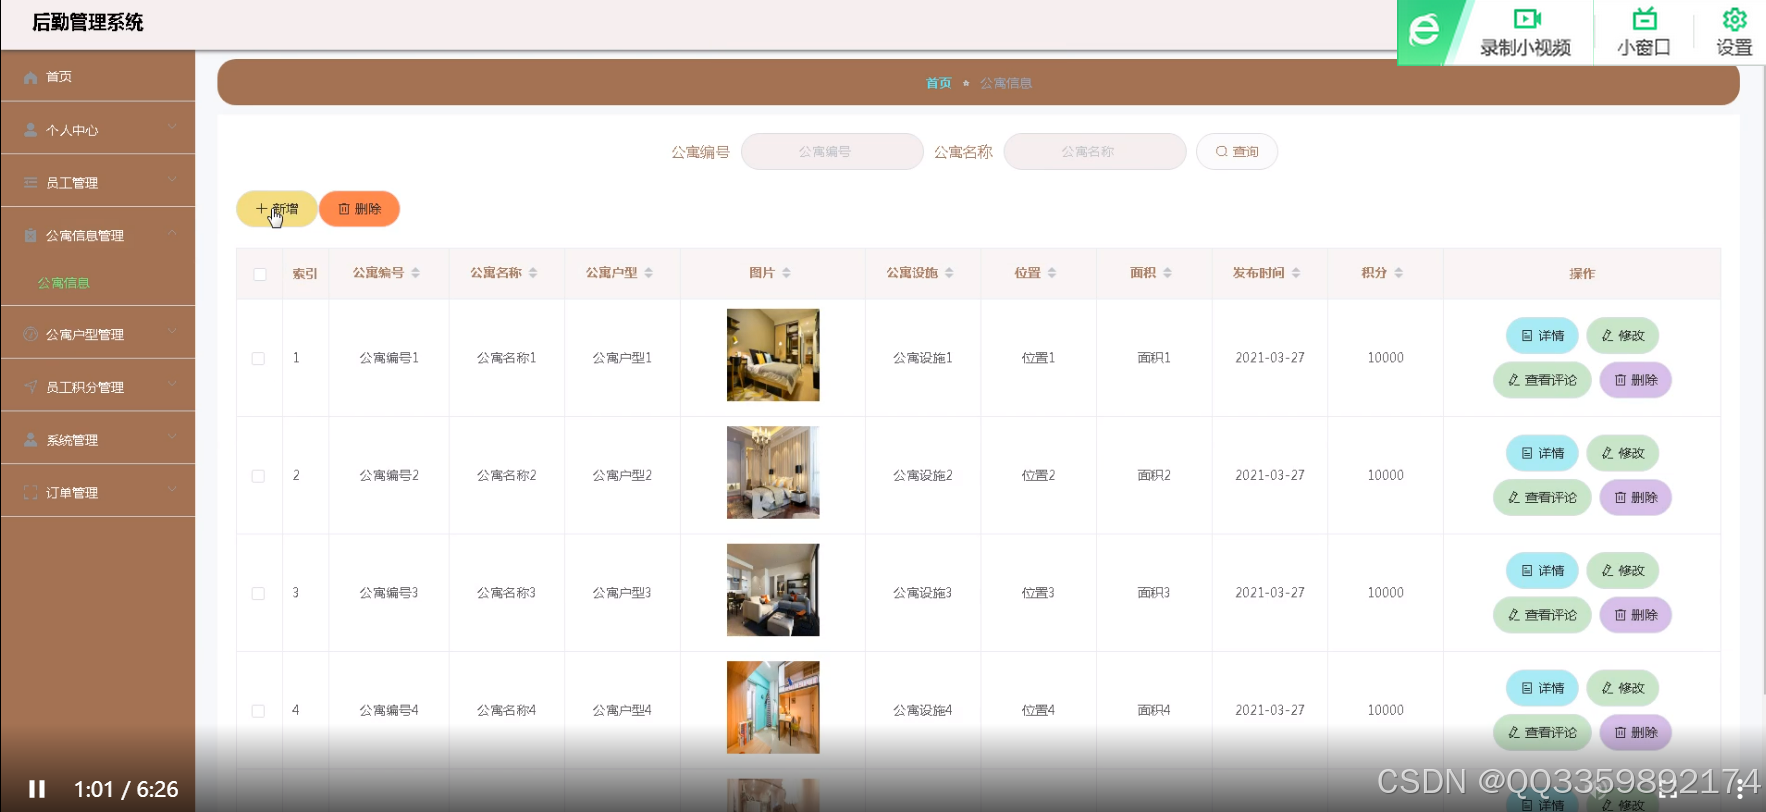Sort the table by the 发布时间 column
This screenshot has height=812, width=1766.
click(1296, 273)
